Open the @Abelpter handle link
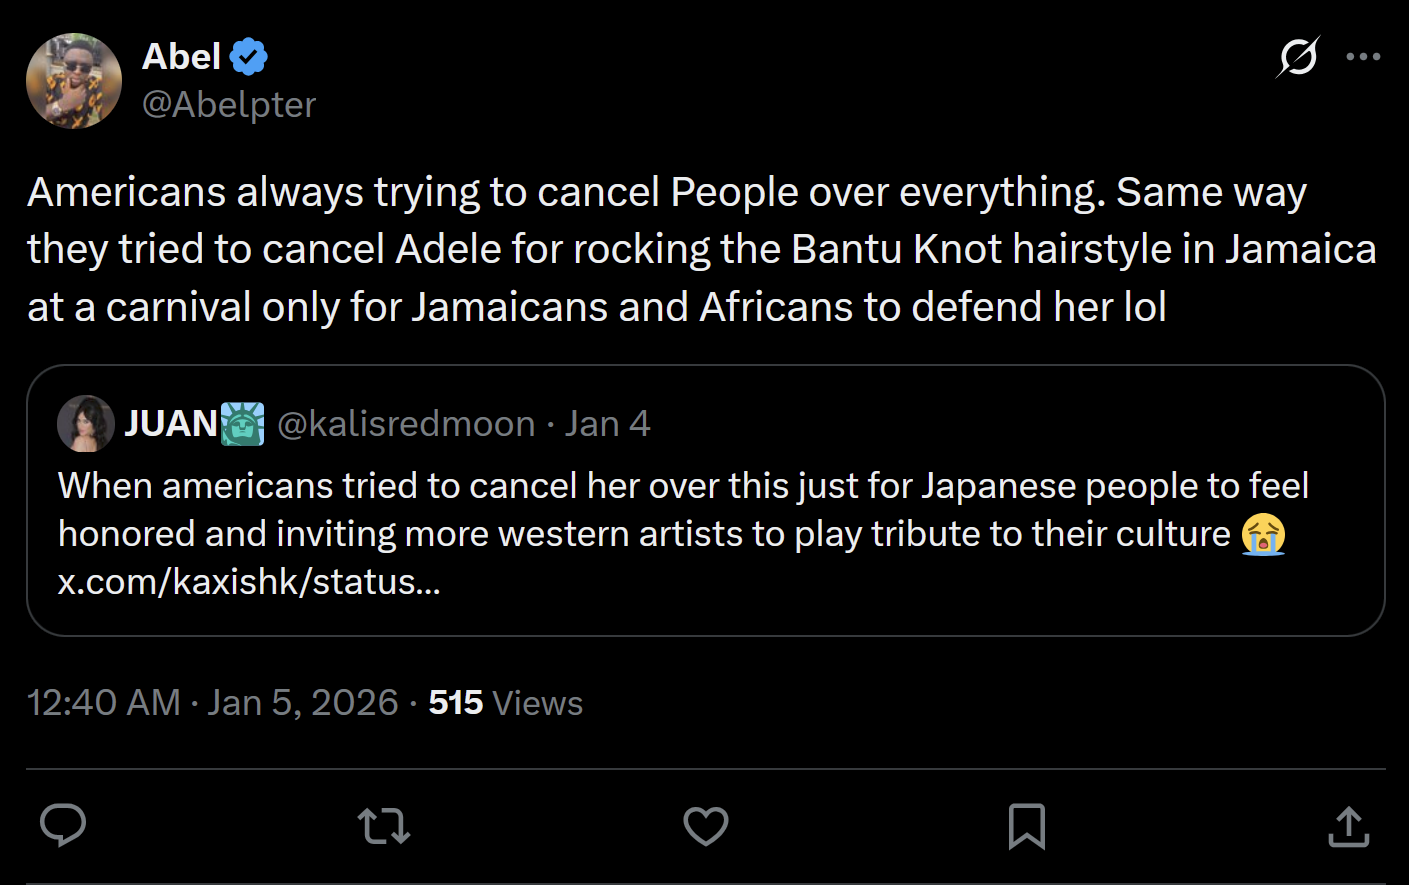The image size is (1409, 885). [x=229, y=104]
